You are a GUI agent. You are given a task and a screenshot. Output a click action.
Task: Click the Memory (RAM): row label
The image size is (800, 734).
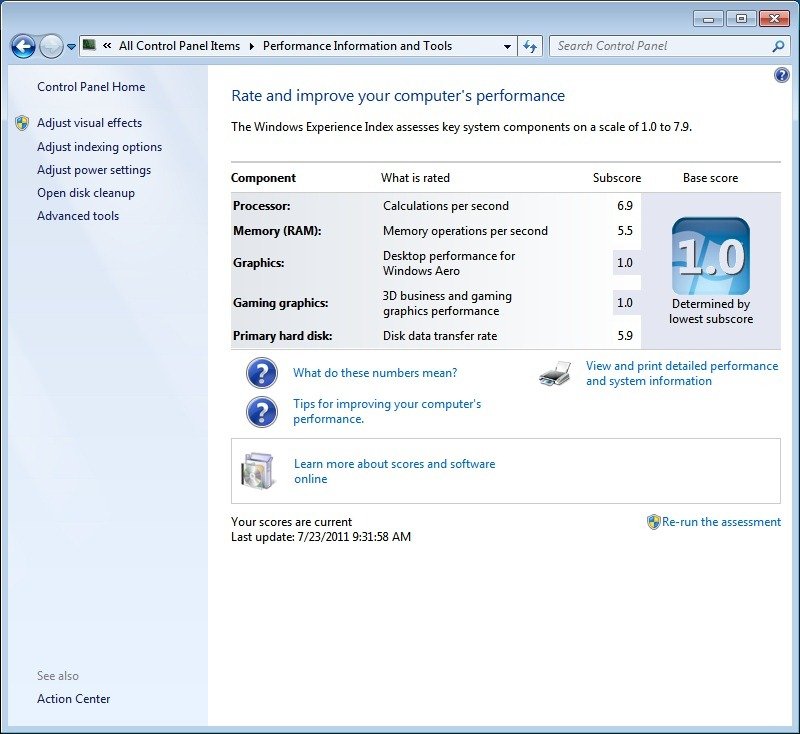[277, 231]
